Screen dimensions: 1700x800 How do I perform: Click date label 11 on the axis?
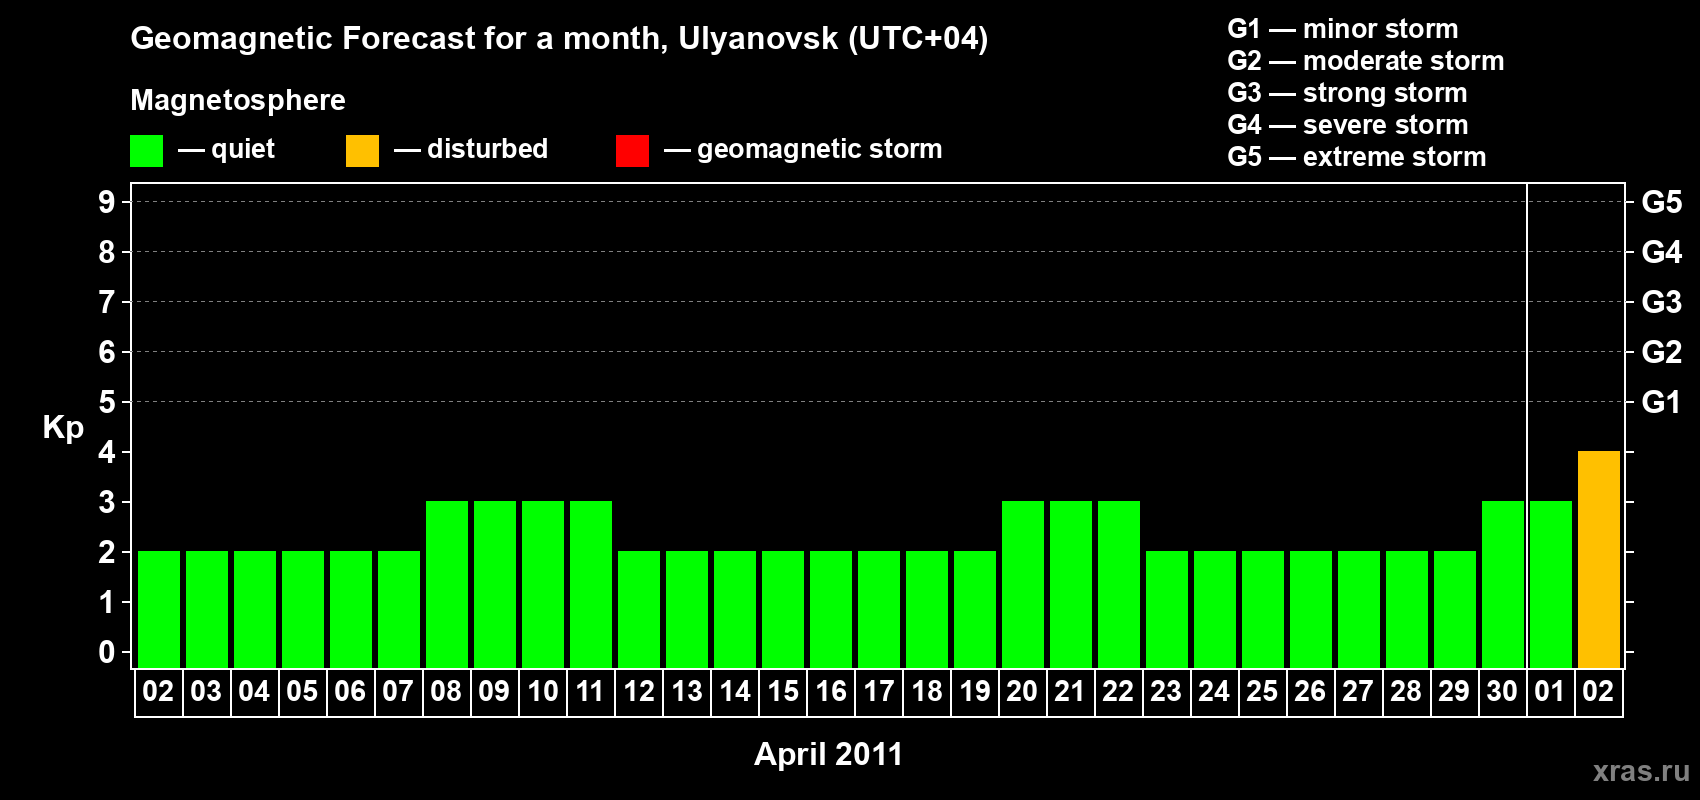(590, 692)
